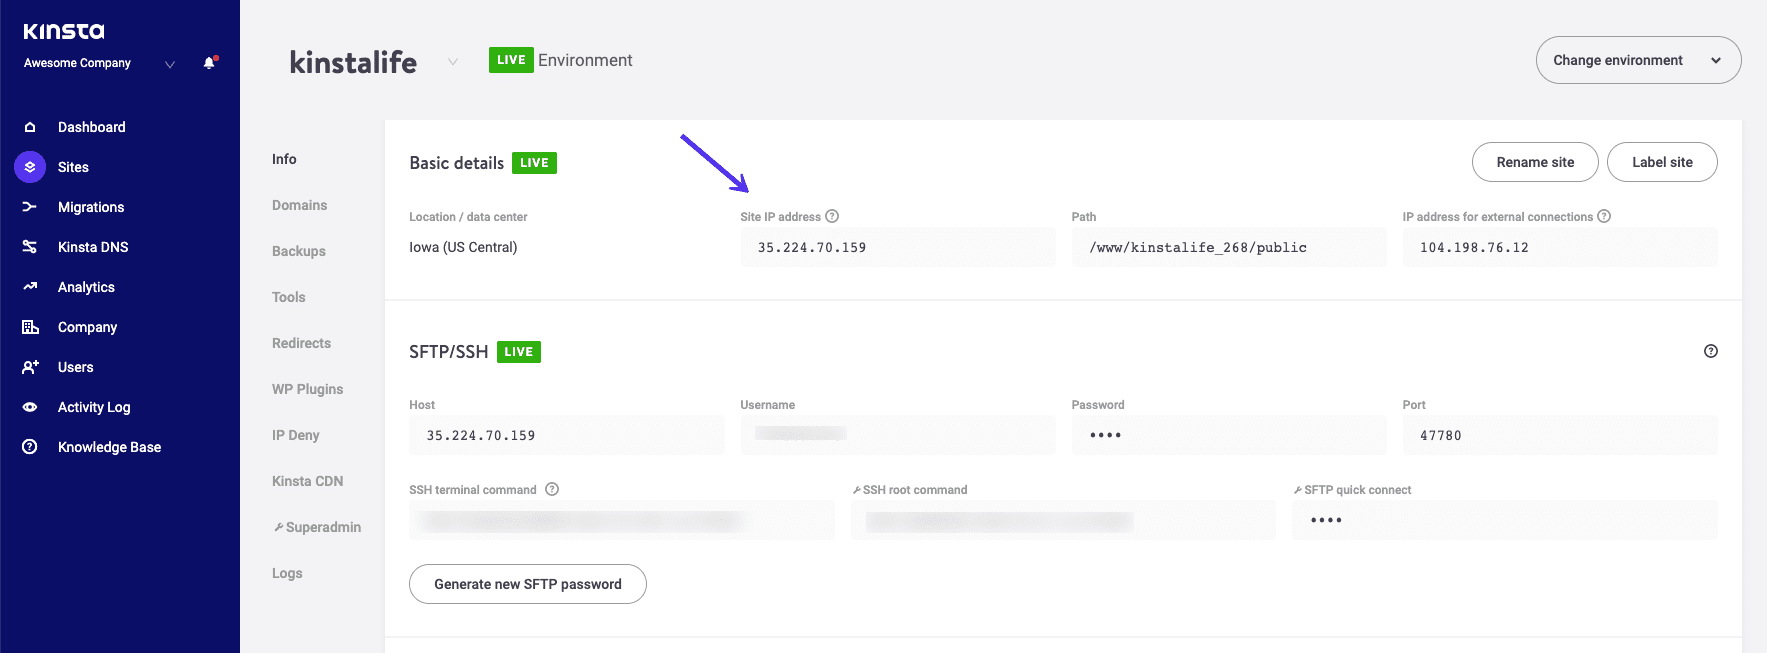Screen dimensions: 1767x653
Task: Click the Migrations arrow icon
Action: (30, 207)
